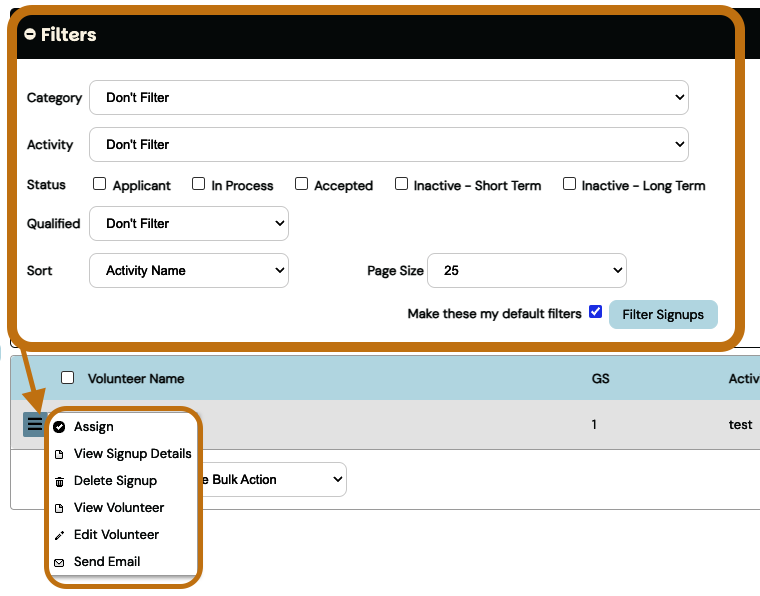
Task: Click the Edit Volunteer pencil icon
Action: 59,535
